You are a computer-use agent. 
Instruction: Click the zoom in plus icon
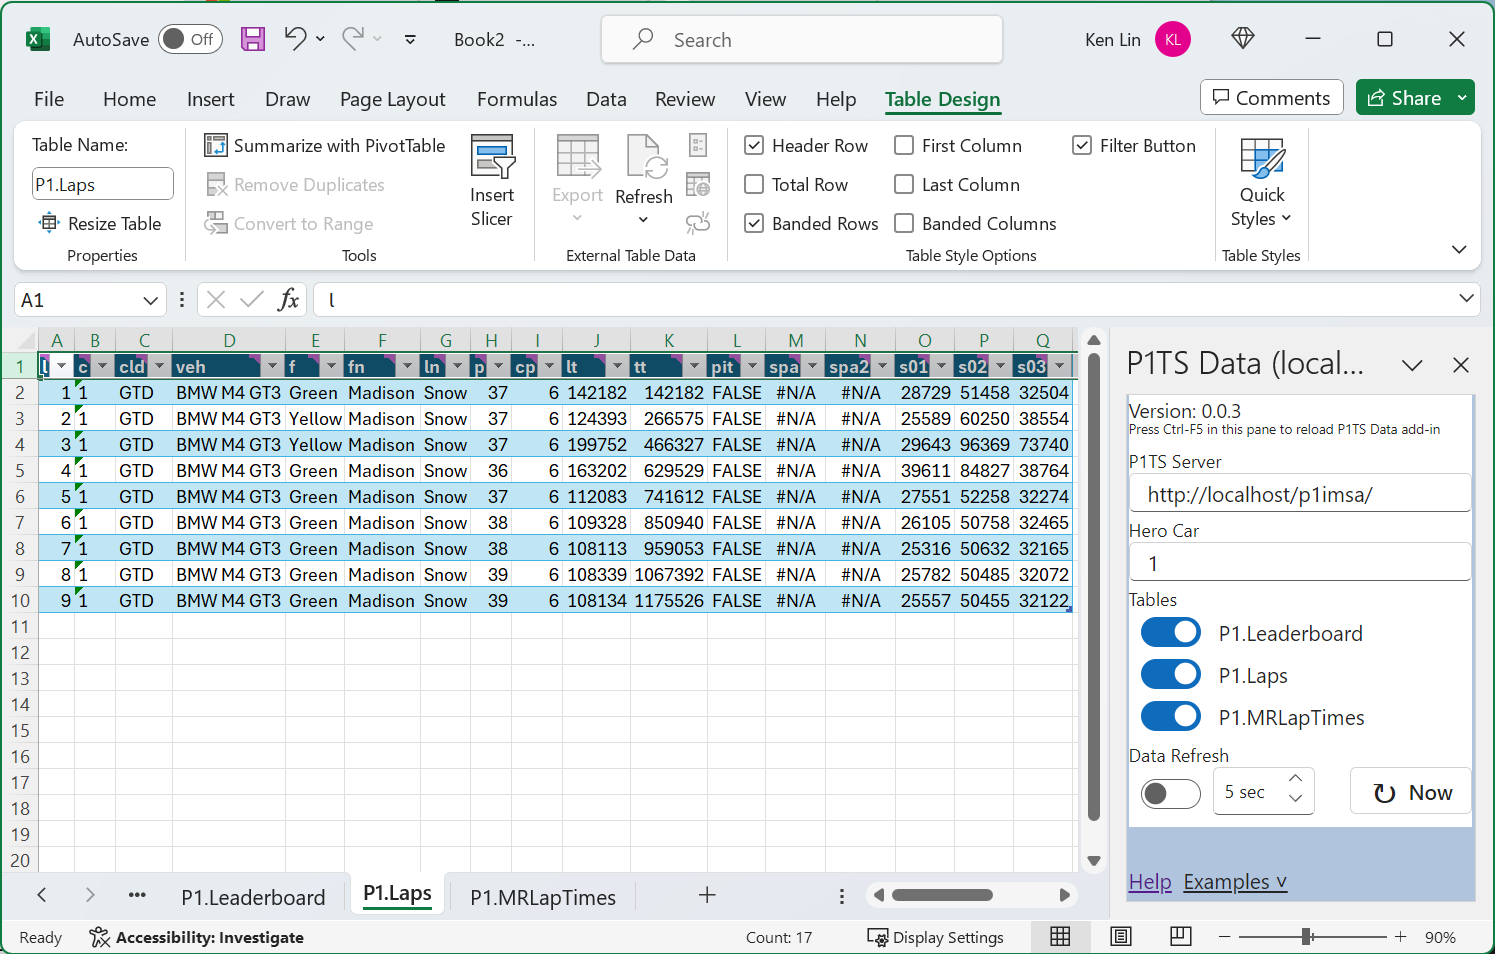[1401, 937]
